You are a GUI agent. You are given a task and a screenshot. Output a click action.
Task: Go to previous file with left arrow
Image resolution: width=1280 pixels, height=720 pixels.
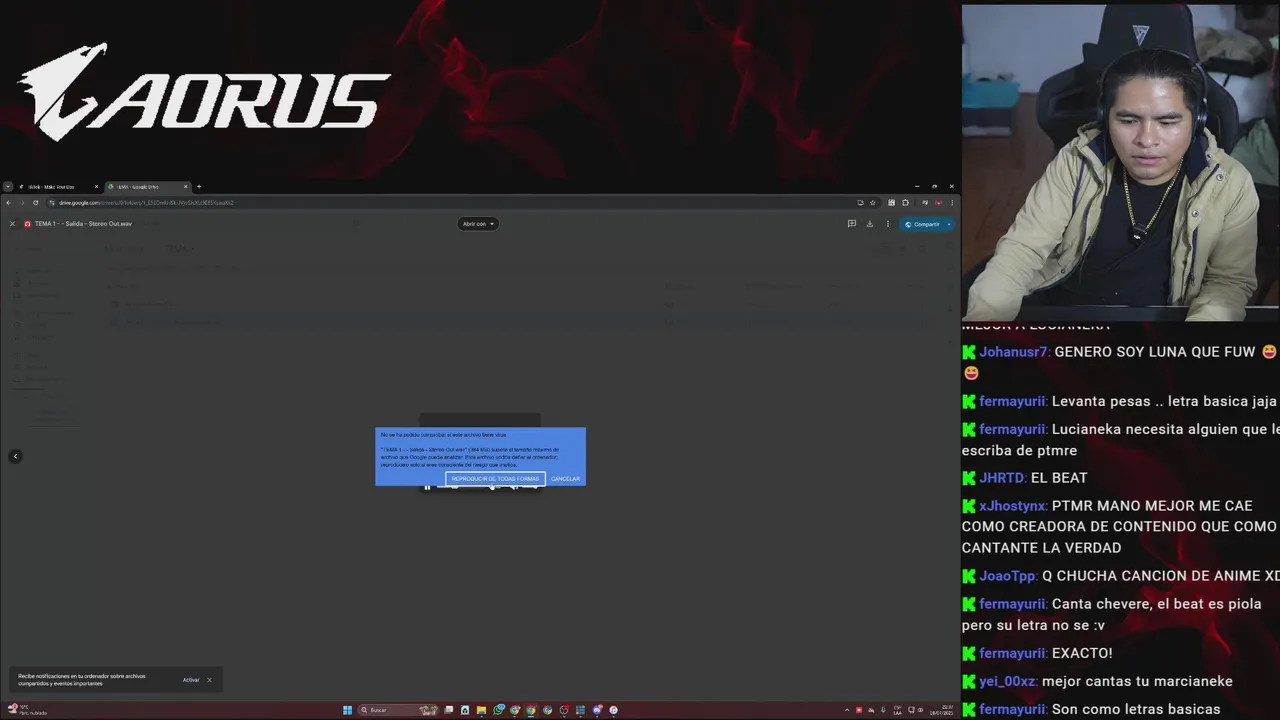pos(15,456)
